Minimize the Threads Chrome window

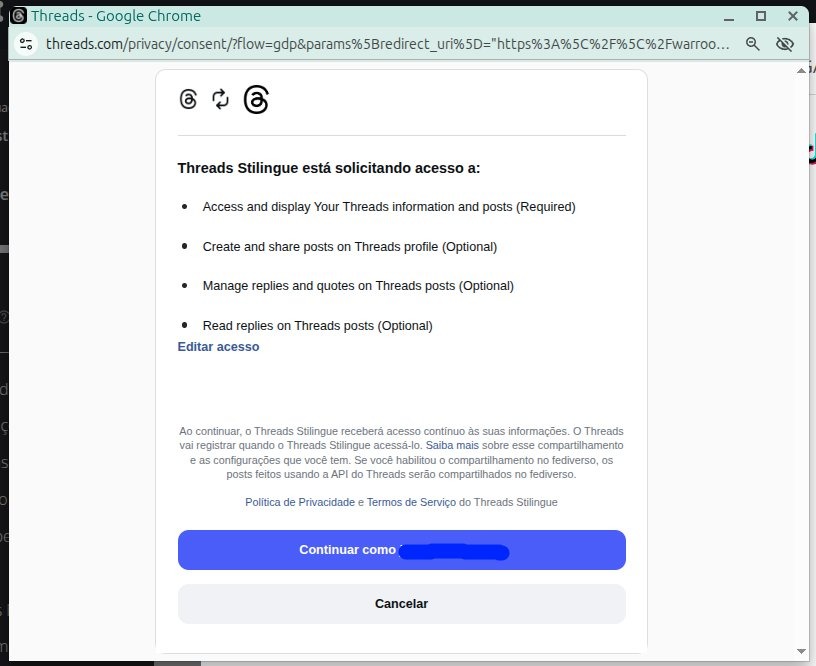pos(728,16)
